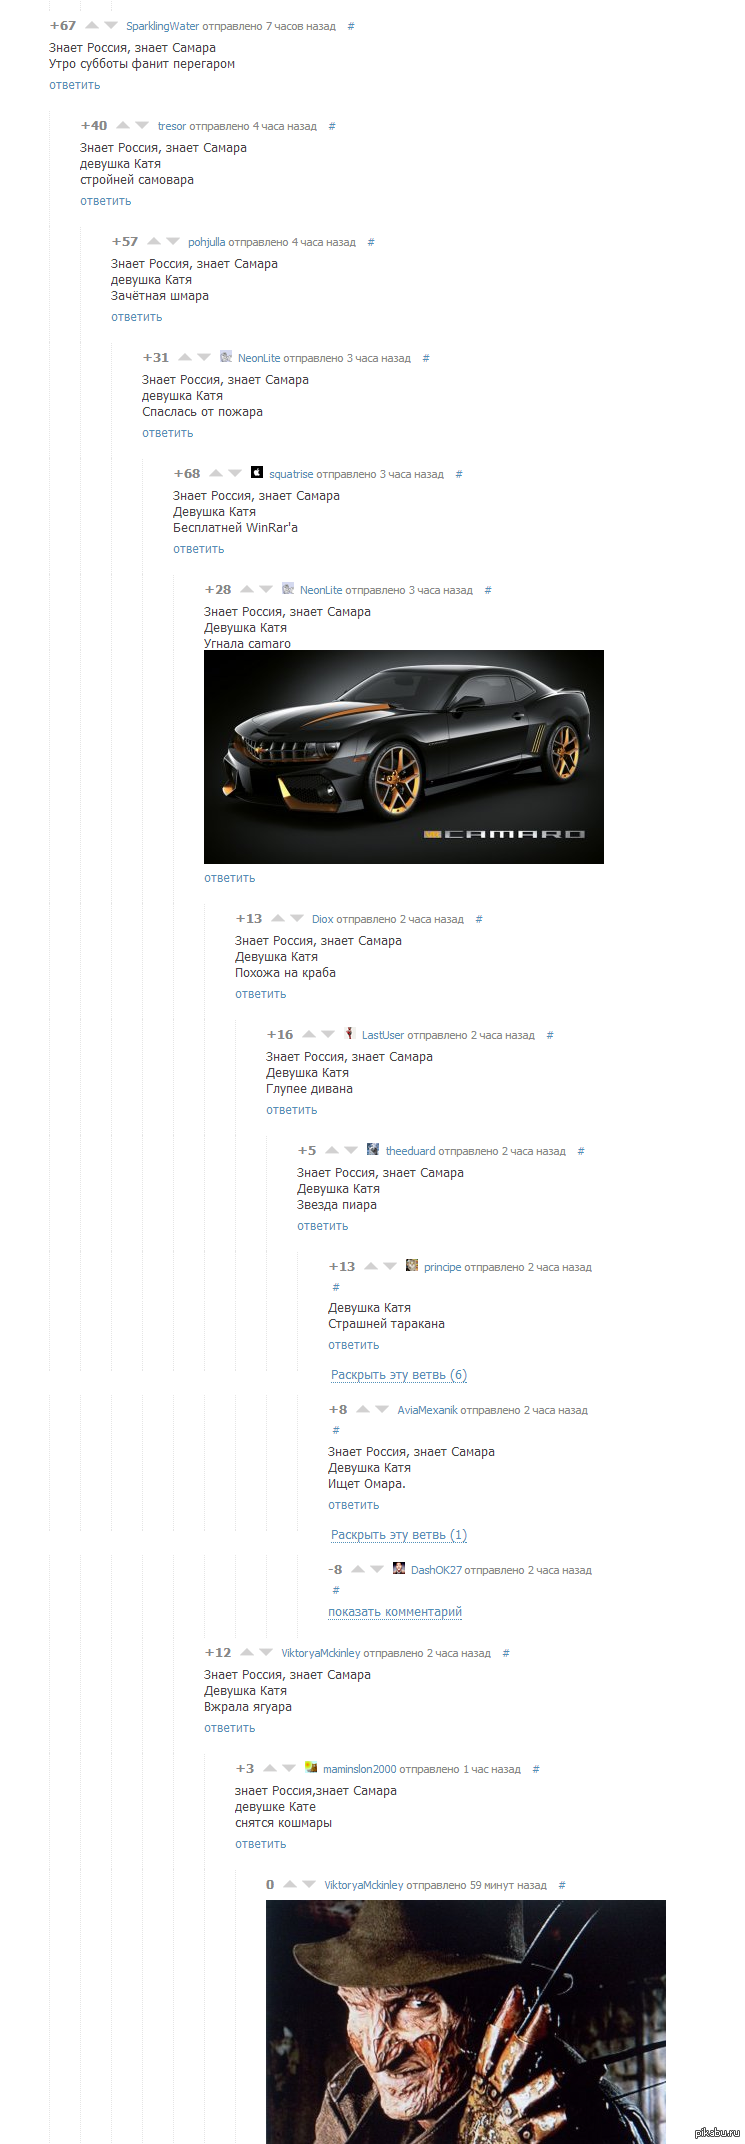Reply to NeonLite's camaro comment
This screenshot has width=745, height=2144.
[230, 878]
